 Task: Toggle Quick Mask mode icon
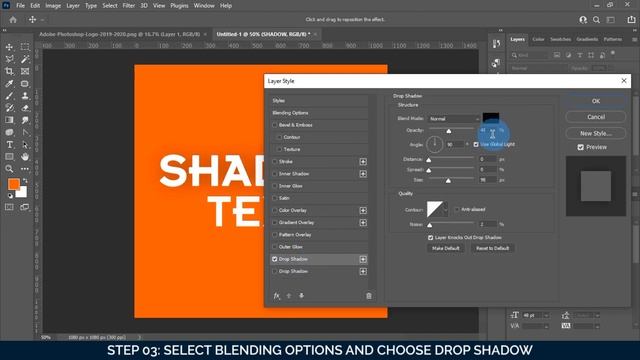click(x=9, y=207)
